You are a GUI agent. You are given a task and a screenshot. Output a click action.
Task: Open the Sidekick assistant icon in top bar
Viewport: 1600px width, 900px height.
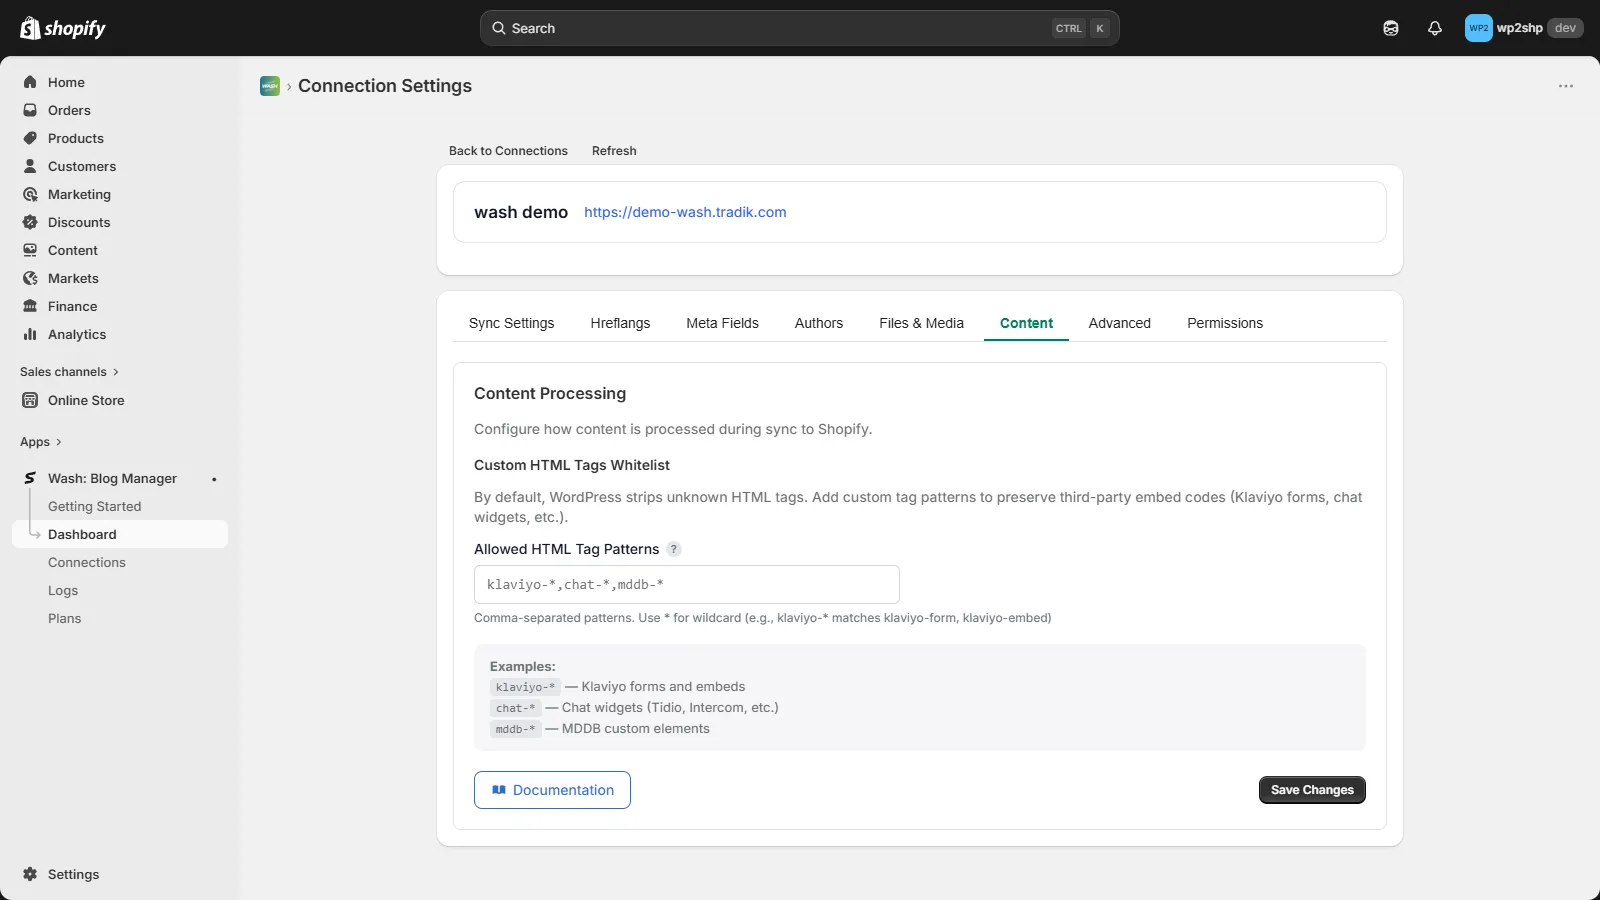(1391, 28)
